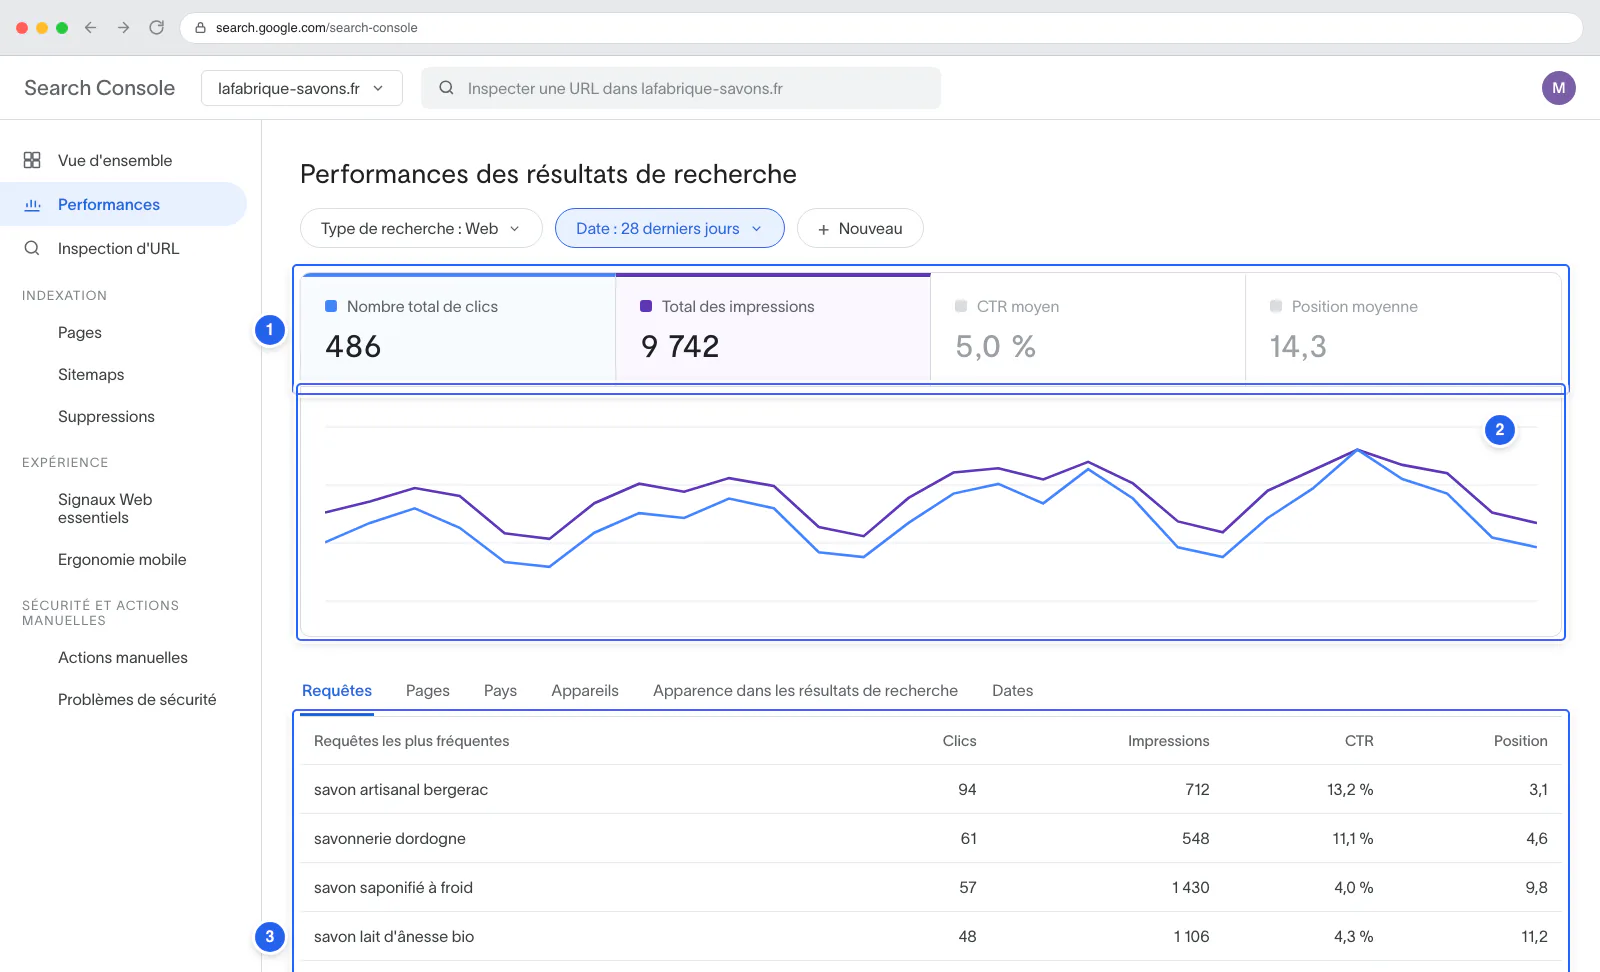Open Actions manuelles in sidebar

click(123, 658)
